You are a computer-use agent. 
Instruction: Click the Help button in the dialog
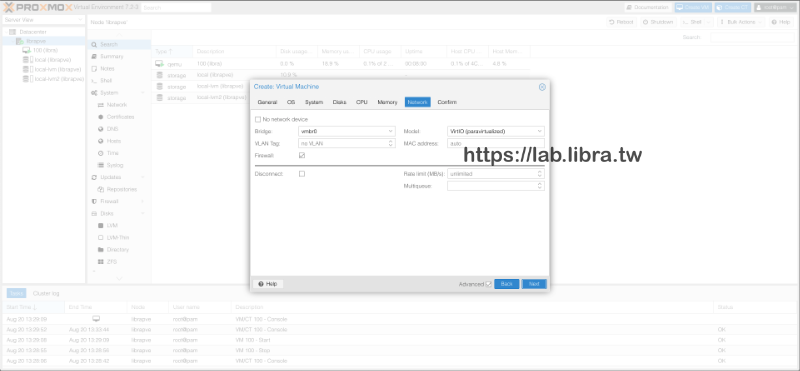(268, 284)
